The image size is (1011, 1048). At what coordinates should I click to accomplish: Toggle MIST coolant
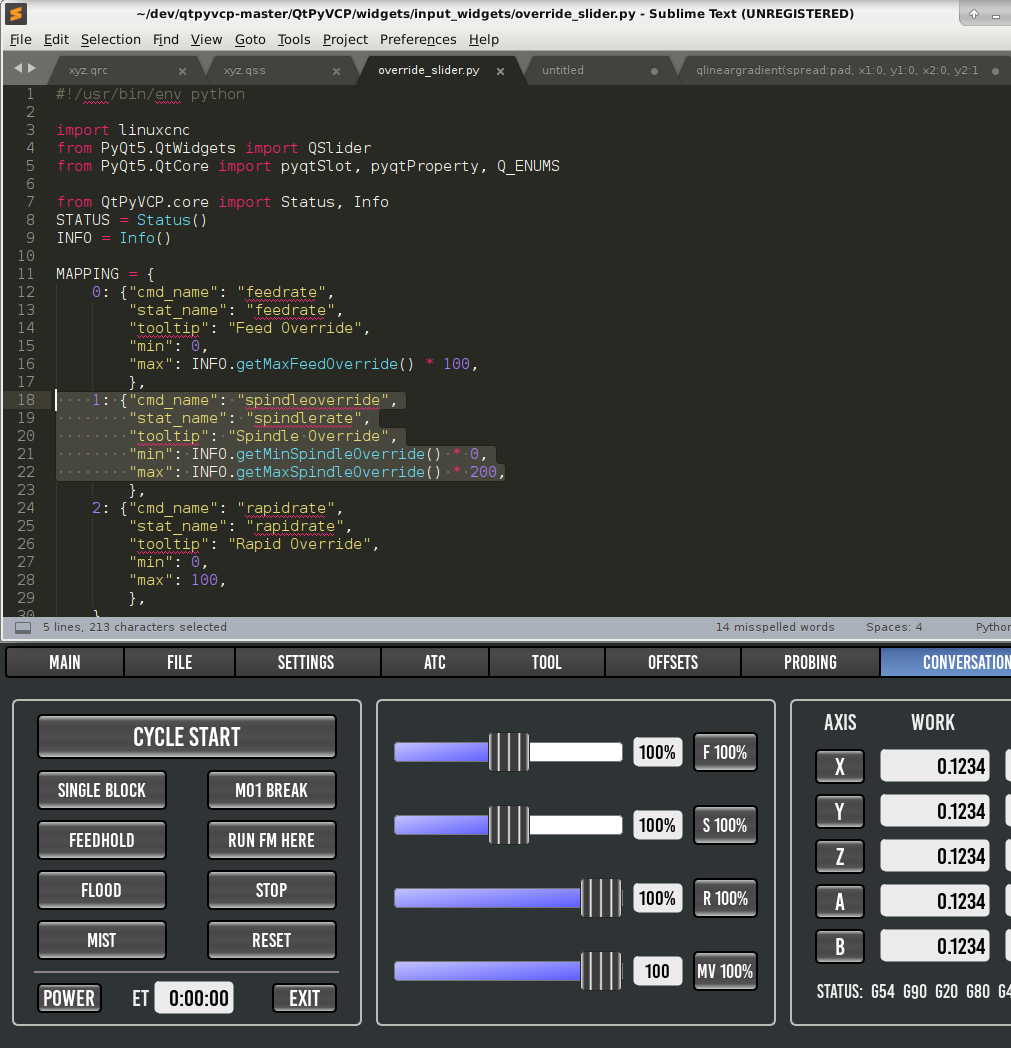click(102, 940)
